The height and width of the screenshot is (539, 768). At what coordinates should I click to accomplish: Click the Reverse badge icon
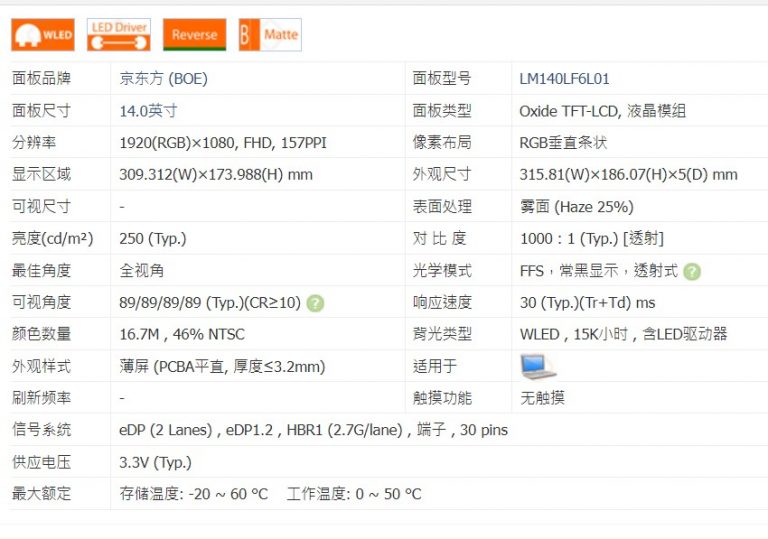pos(194,35)
